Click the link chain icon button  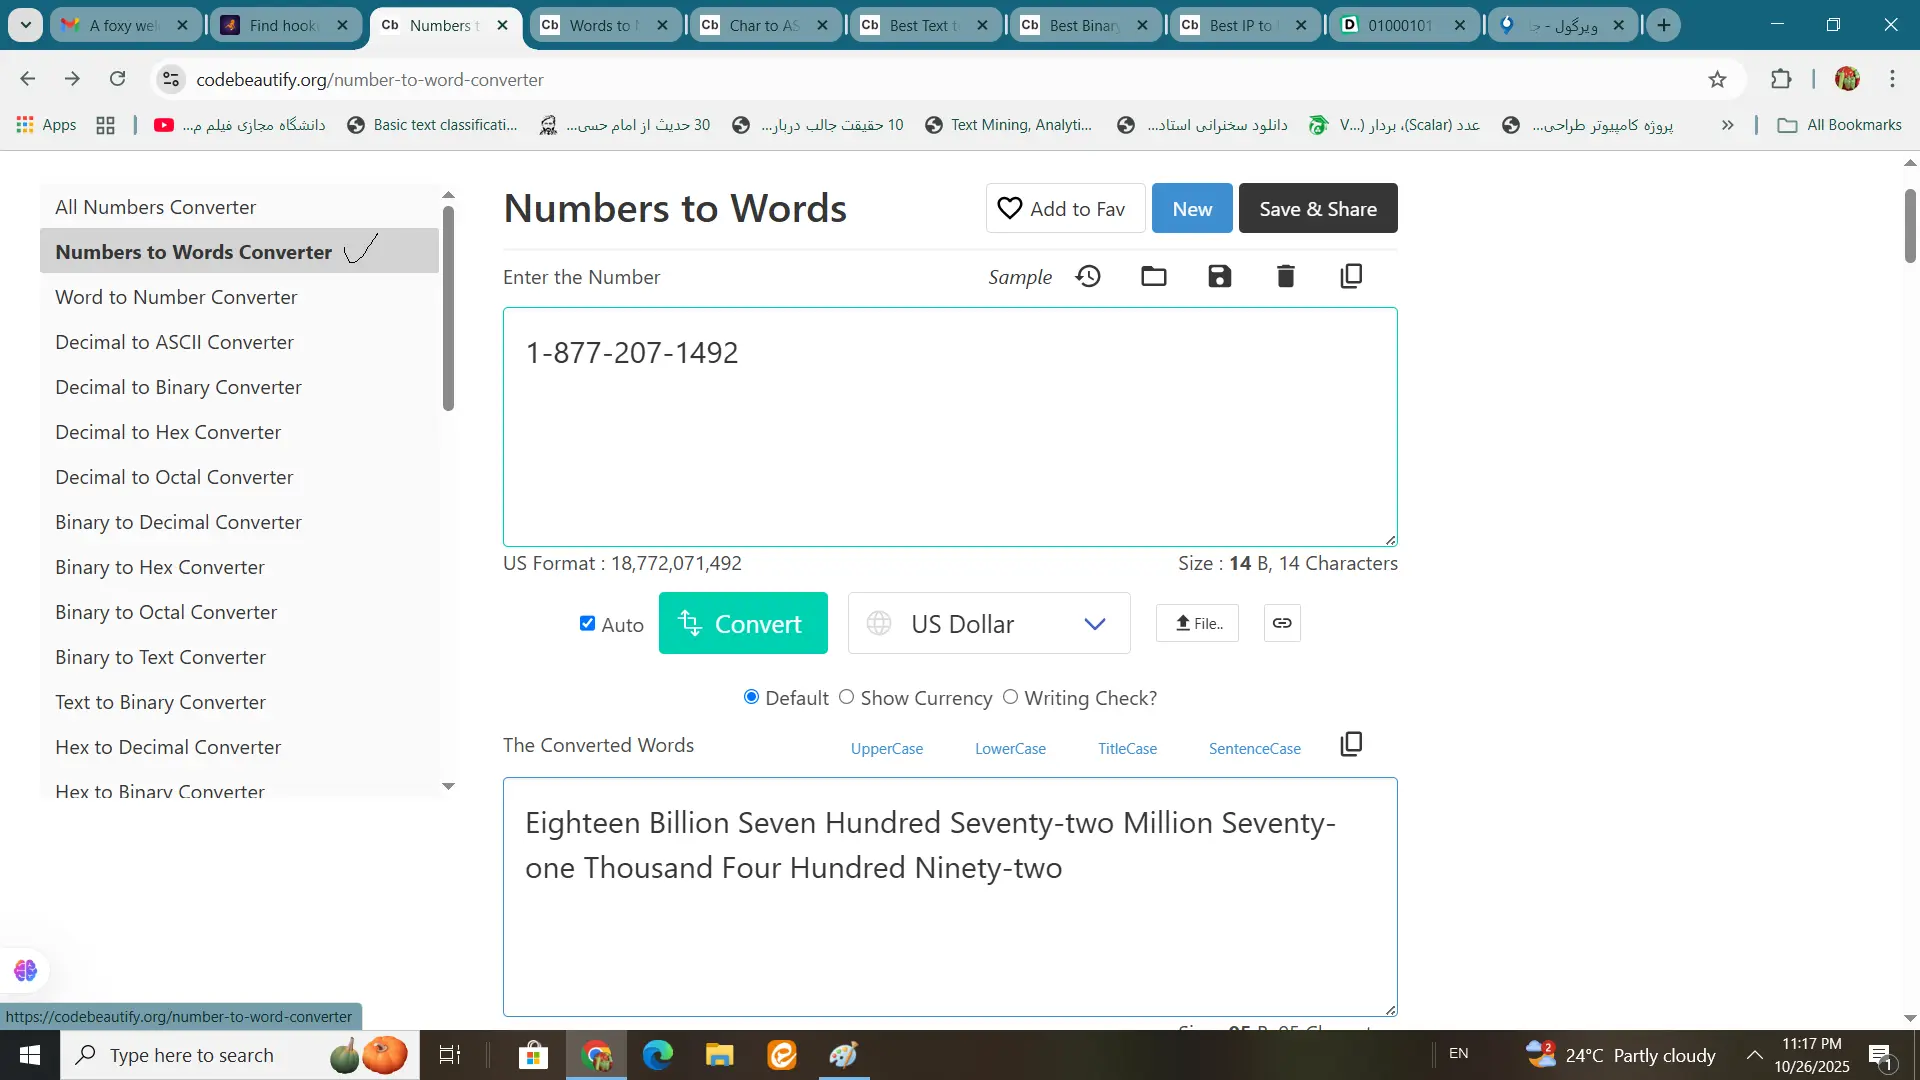click(x=1282, y=624)
